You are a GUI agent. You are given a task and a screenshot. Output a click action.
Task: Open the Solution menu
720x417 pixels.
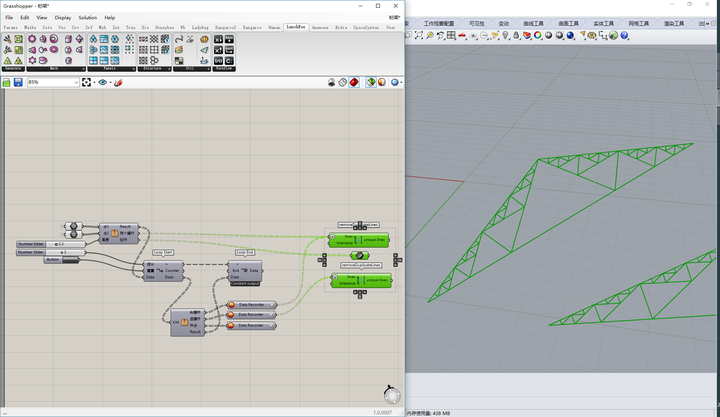pos(88,17)
